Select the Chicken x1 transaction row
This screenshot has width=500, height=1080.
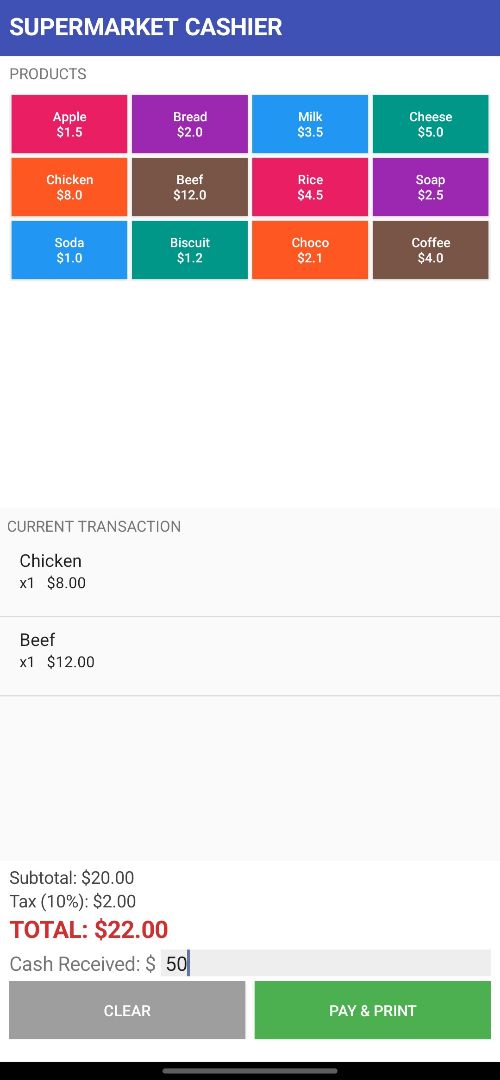(250, 577)
